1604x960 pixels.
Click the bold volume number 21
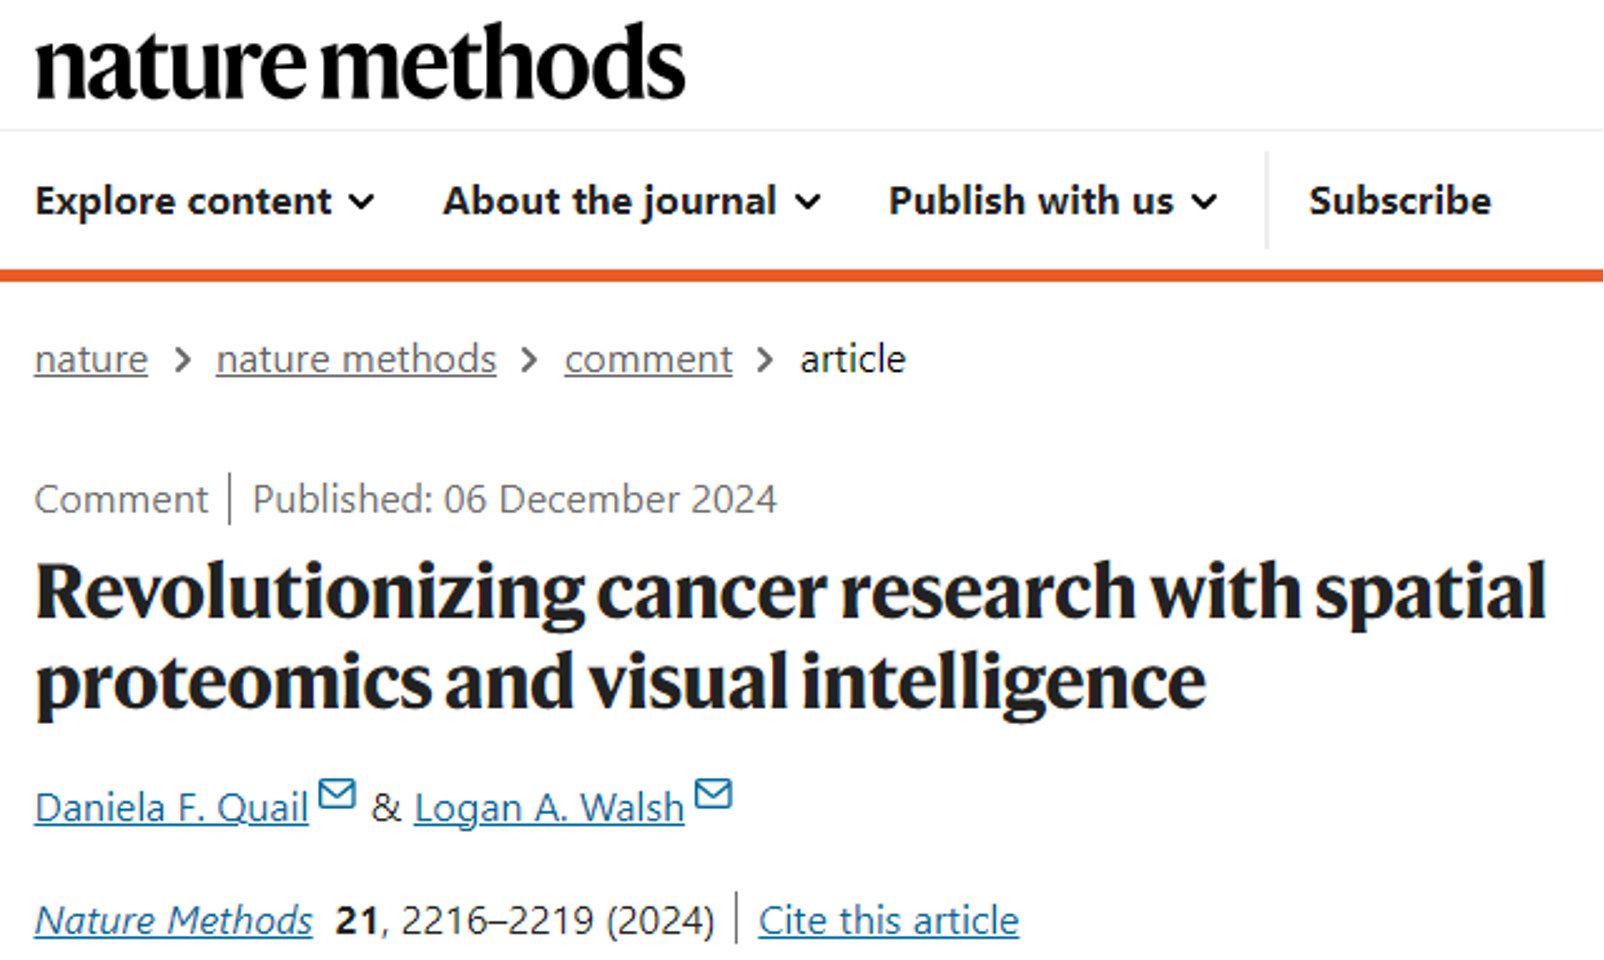356,920
